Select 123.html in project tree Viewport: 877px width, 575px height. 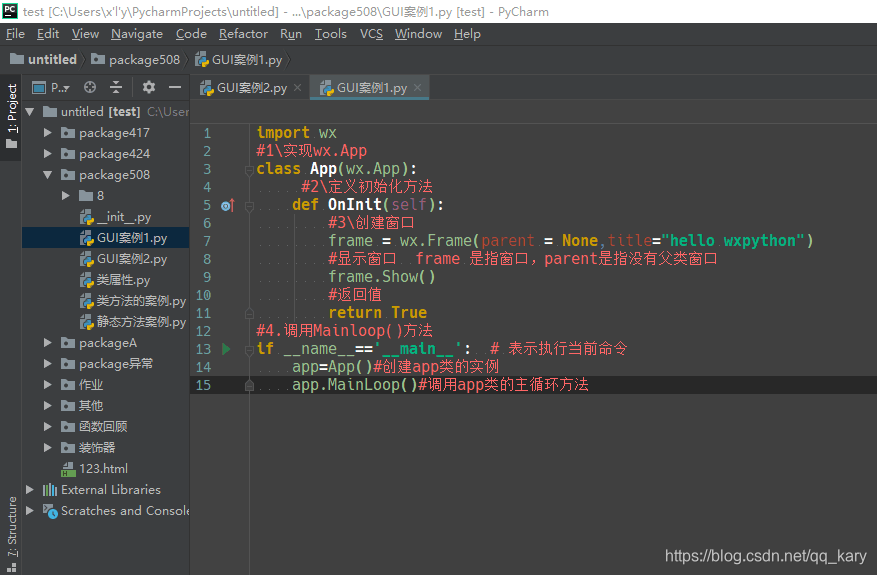(x=95, y=469)
